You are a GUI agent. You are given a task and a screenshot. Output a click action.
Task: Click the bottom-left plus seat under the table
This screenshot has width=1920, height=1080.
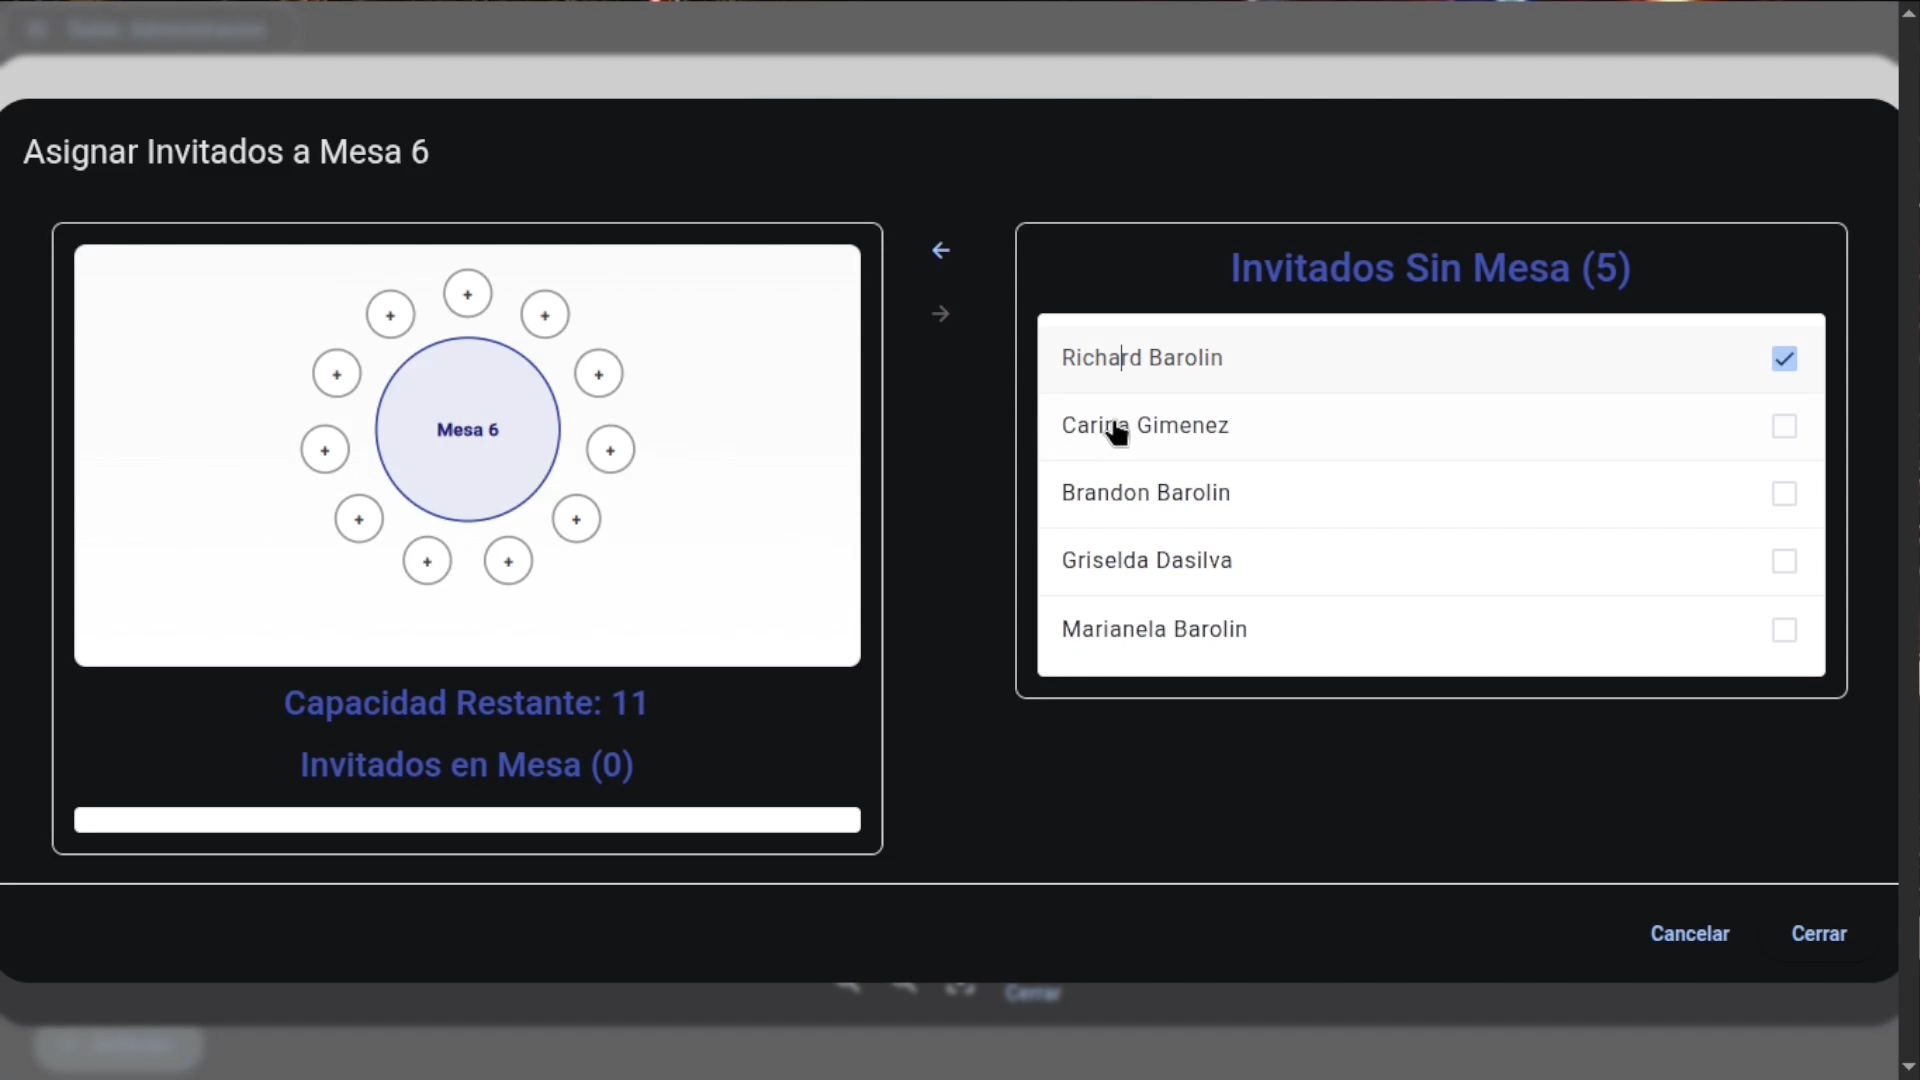[427, 562]
